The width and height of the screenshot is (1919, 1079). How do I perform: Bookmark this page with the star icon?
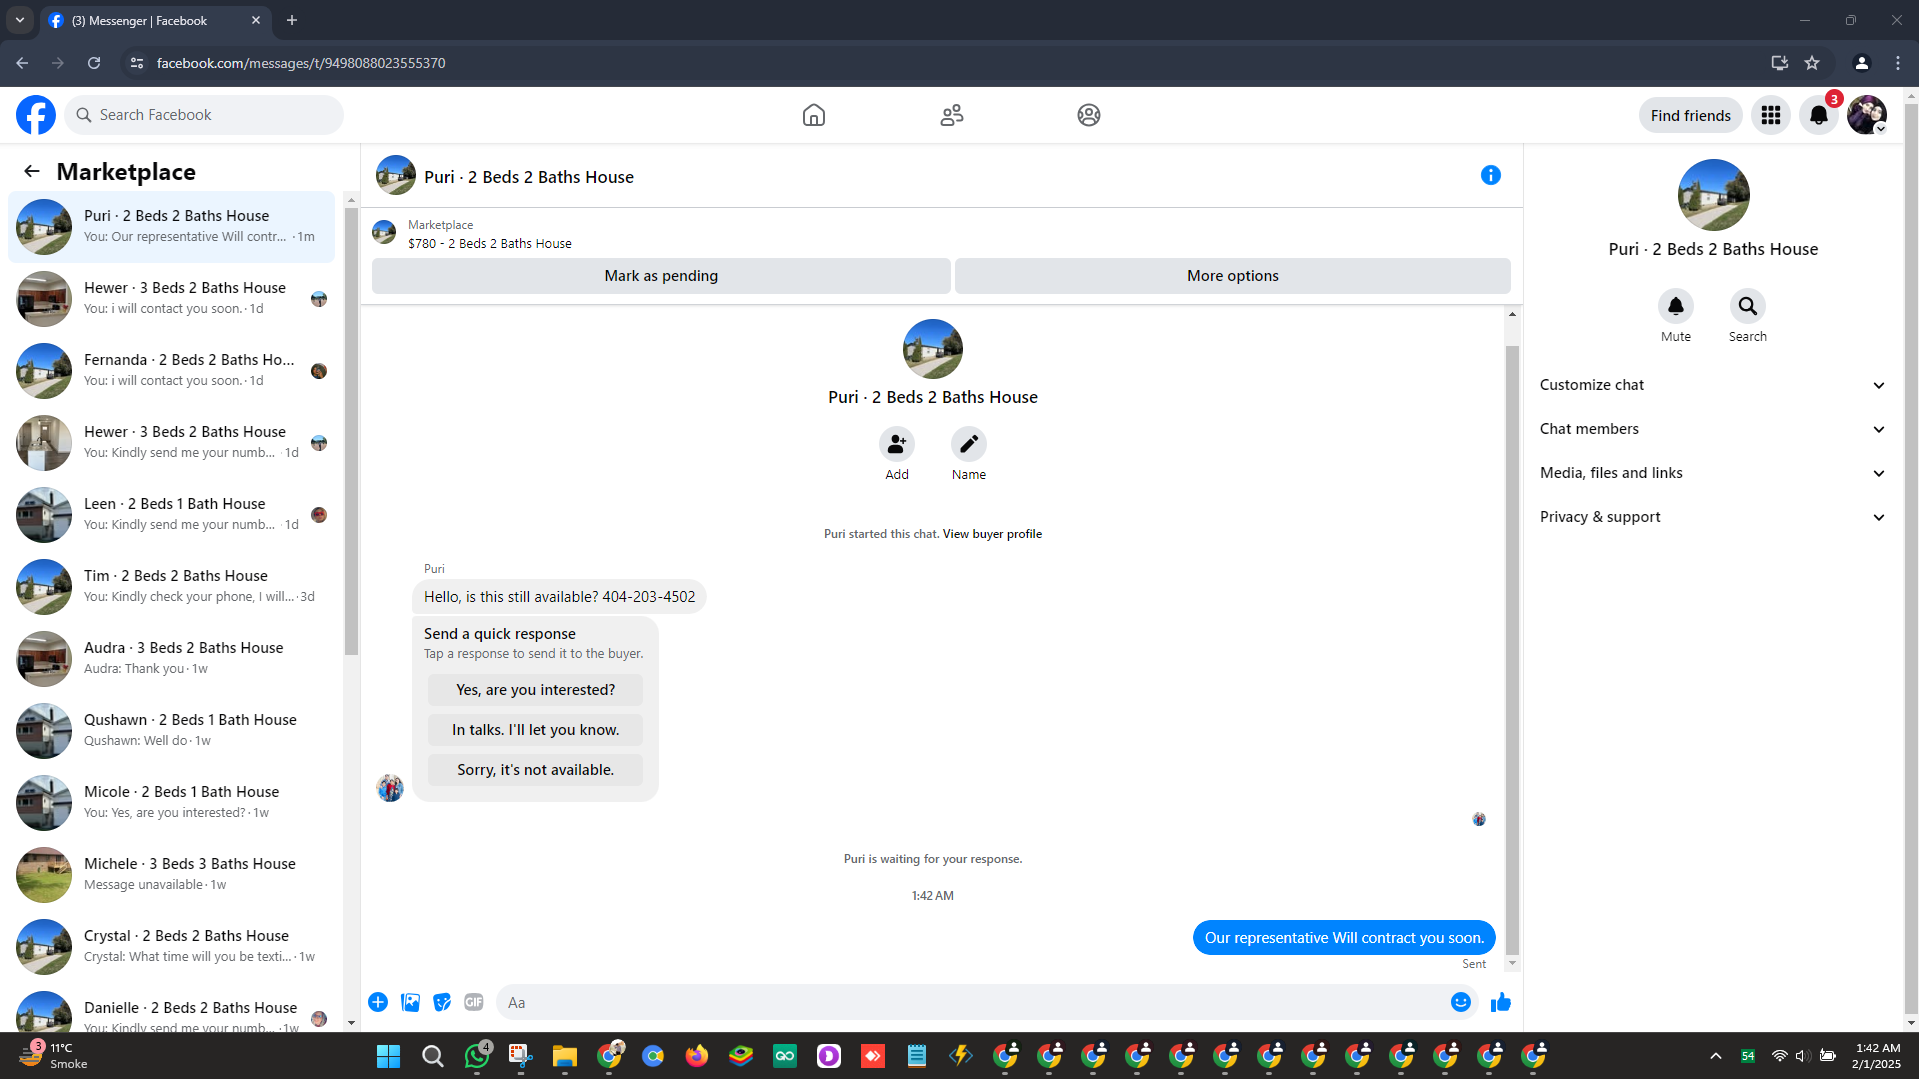click(1812, 63)
